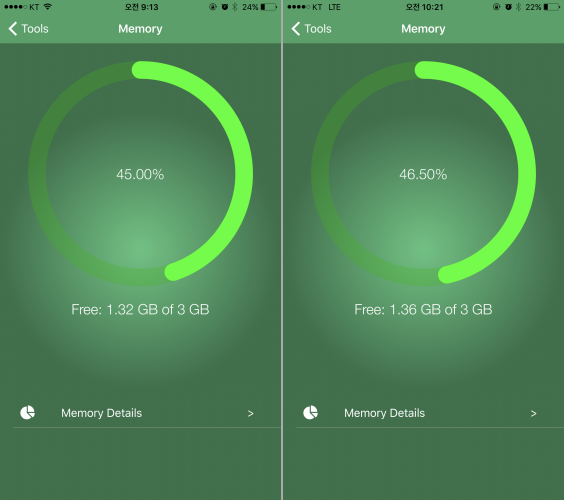
Task: Tap the pie chart icon on left screen
Action: point(27,413)
